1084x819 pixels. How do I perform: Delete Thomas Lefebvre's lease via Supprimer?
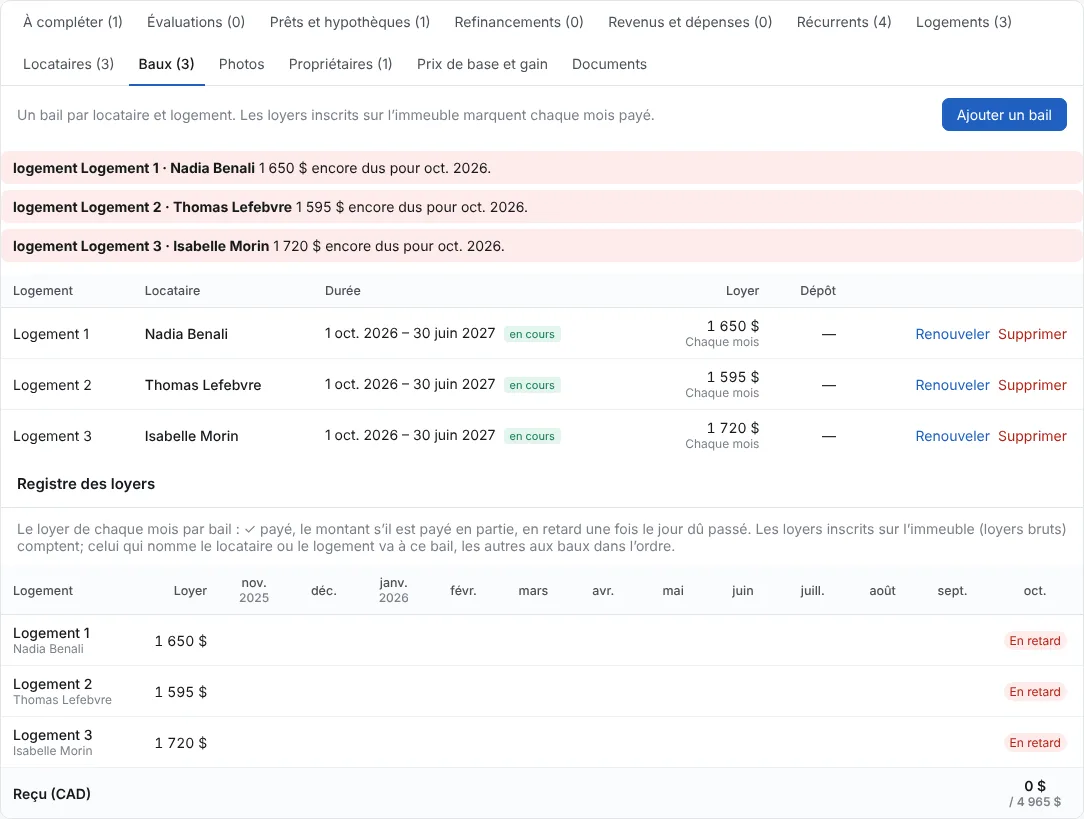(1032, 385)
